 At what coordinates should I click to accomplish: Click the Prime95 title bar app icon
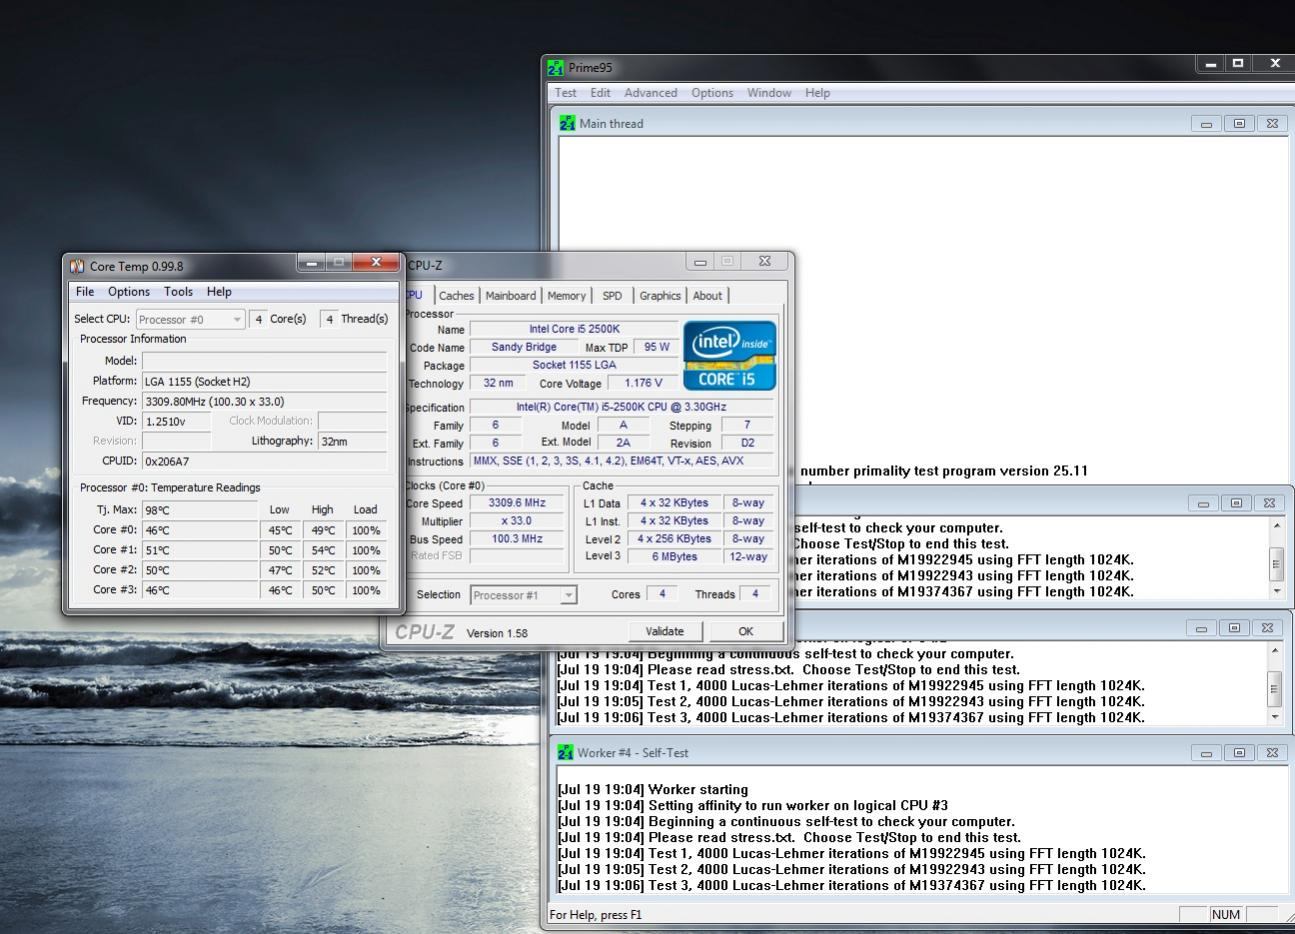pyautogui.click(x=556, y=68)
